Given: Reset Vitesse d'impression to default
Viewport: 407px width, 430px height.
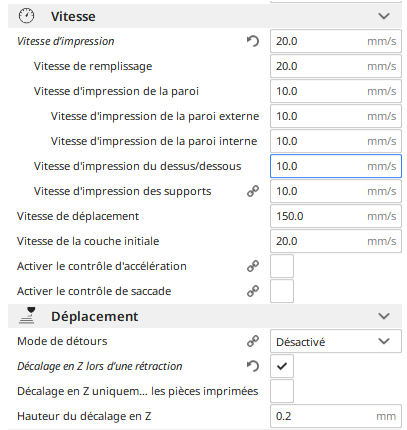Looking at the screenshot, I should click(253, 41).
